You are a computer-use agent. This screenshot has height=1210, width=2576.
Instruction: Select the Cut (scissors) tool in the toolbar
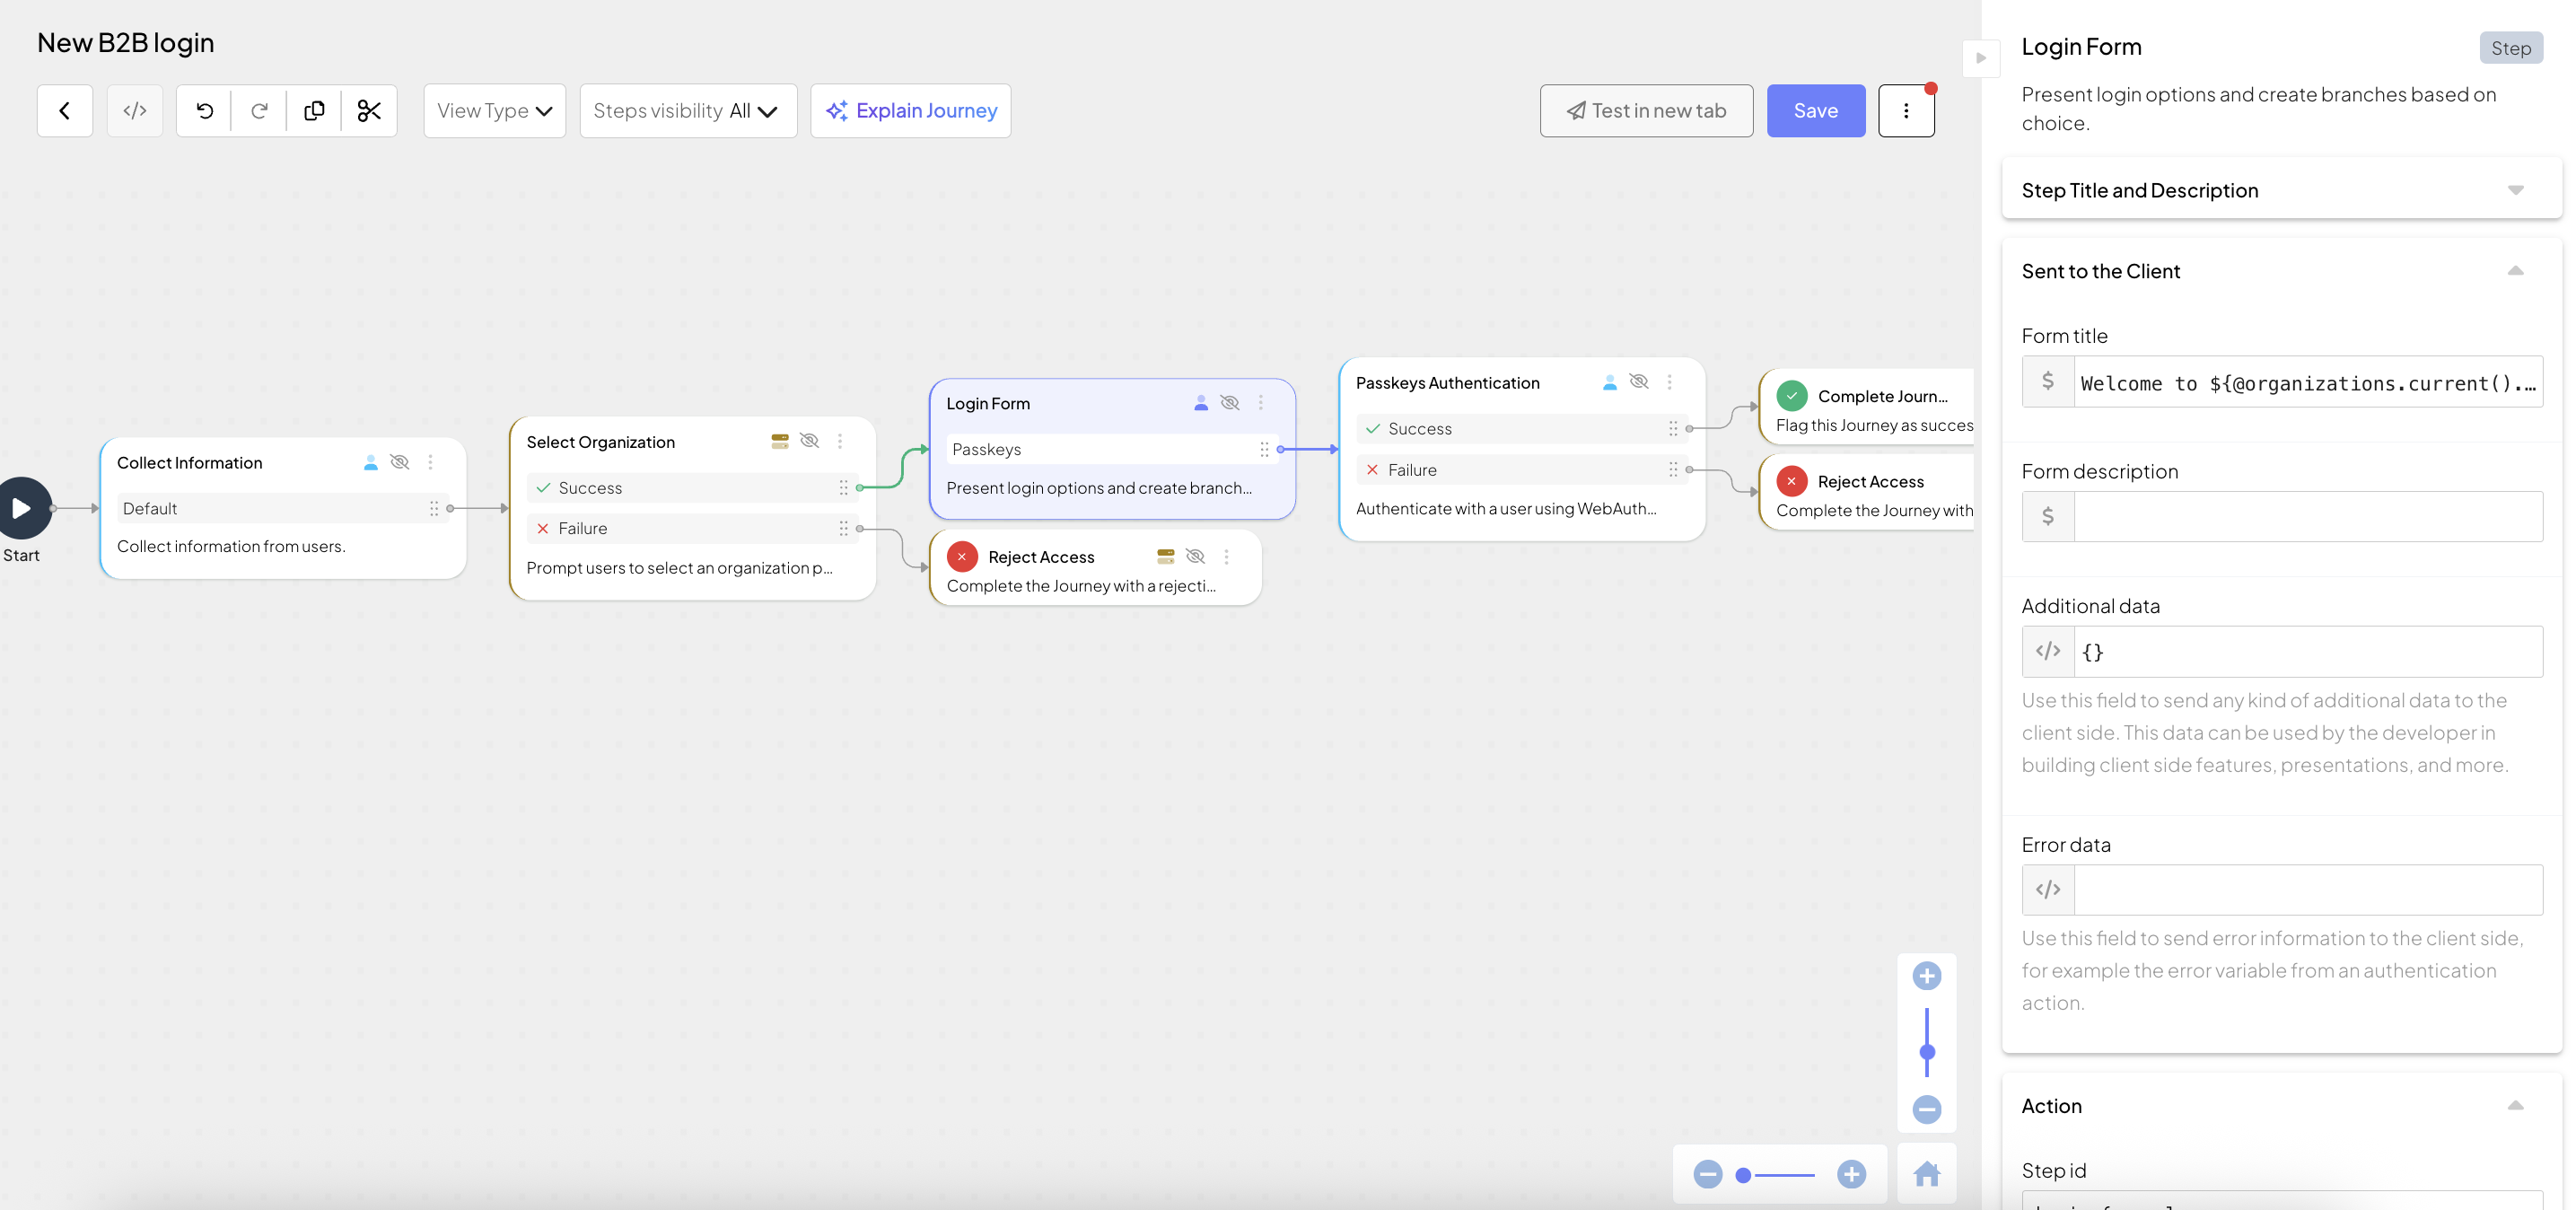point(369,110)
